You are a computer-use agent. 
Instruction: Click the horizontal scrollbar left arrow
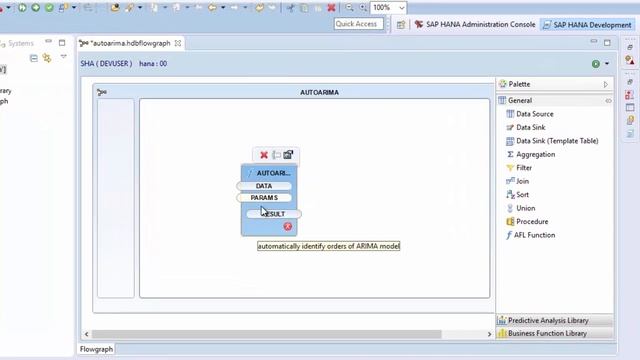(87, 334)
